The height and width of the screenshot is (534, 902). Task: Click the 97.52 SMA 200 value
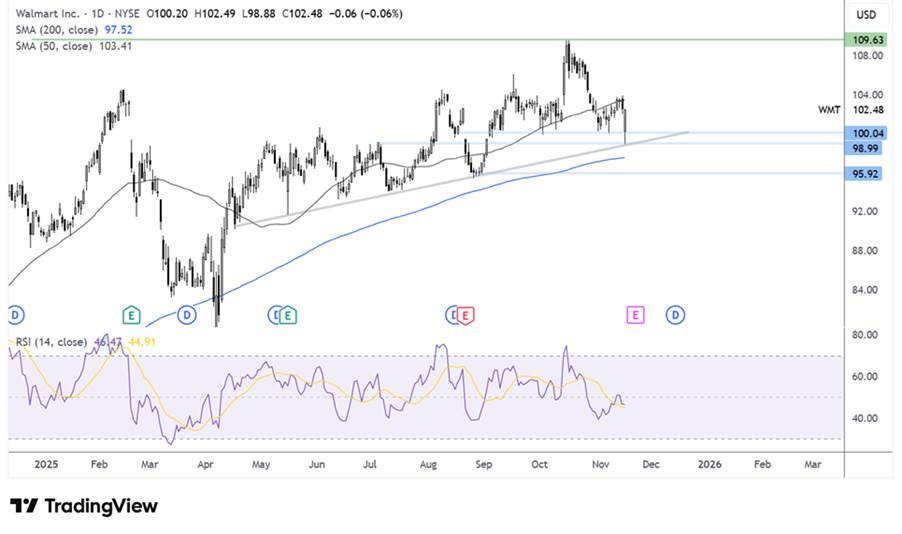coord(119,30)
